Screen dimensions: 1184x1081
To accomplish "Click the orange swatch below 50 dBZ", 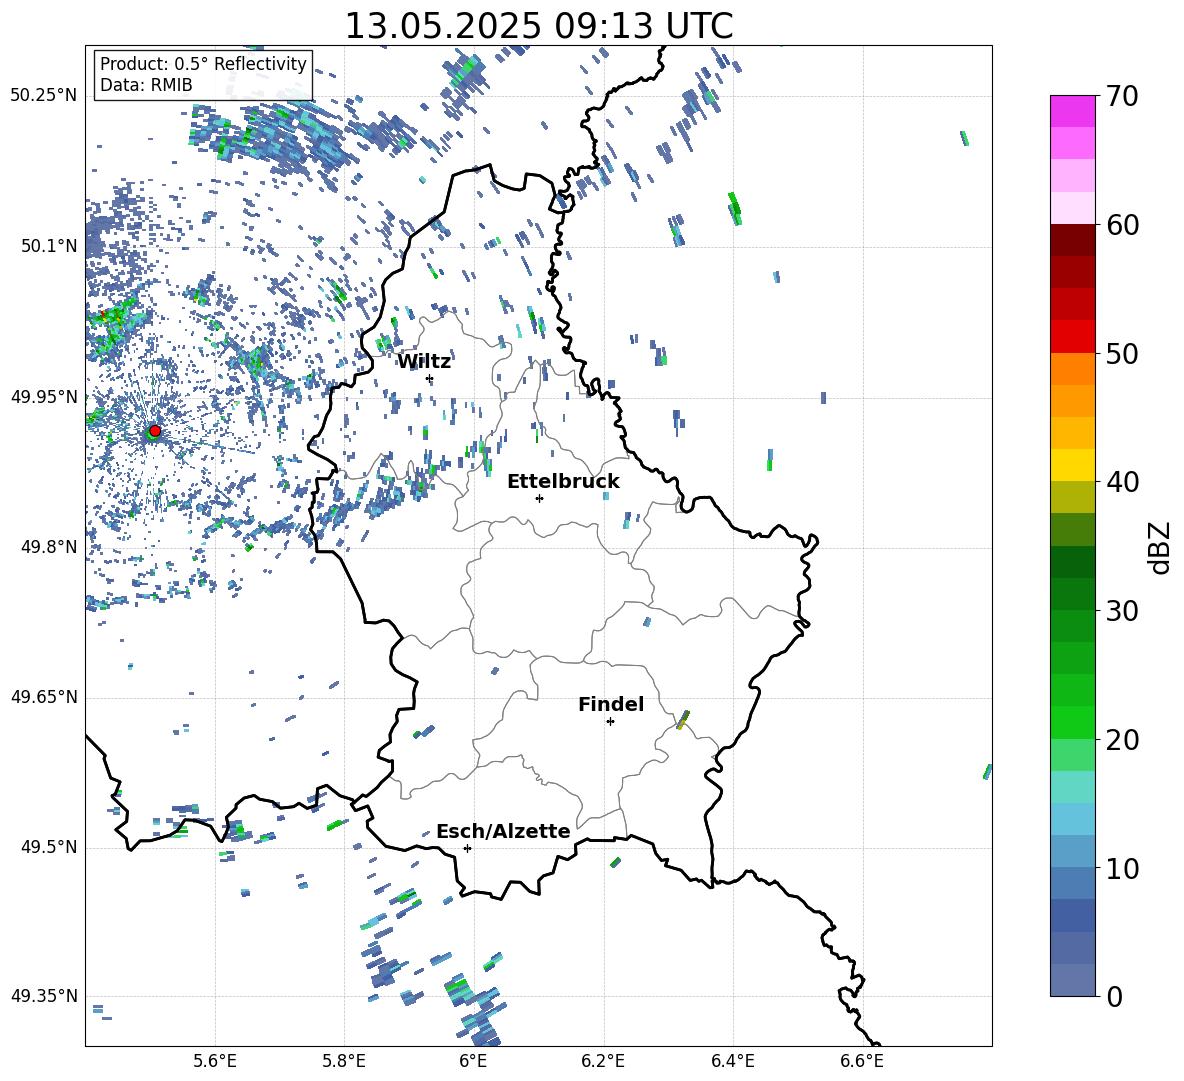I will [x=1073, y=369].
